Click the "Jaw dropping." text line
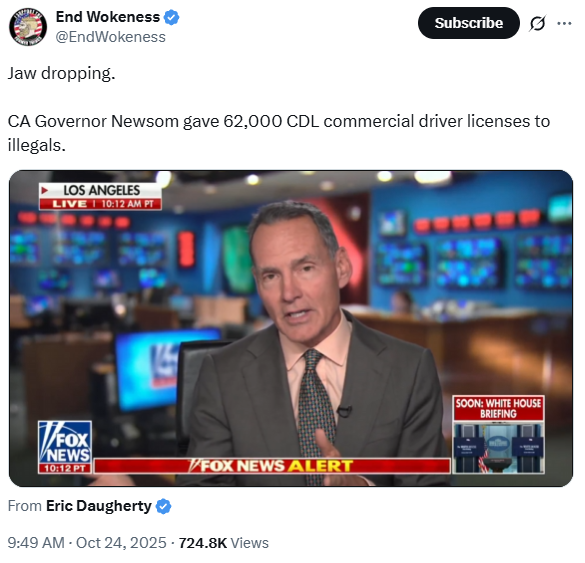Viewport: 585px width, 563px height. click(x=62, y=73)
